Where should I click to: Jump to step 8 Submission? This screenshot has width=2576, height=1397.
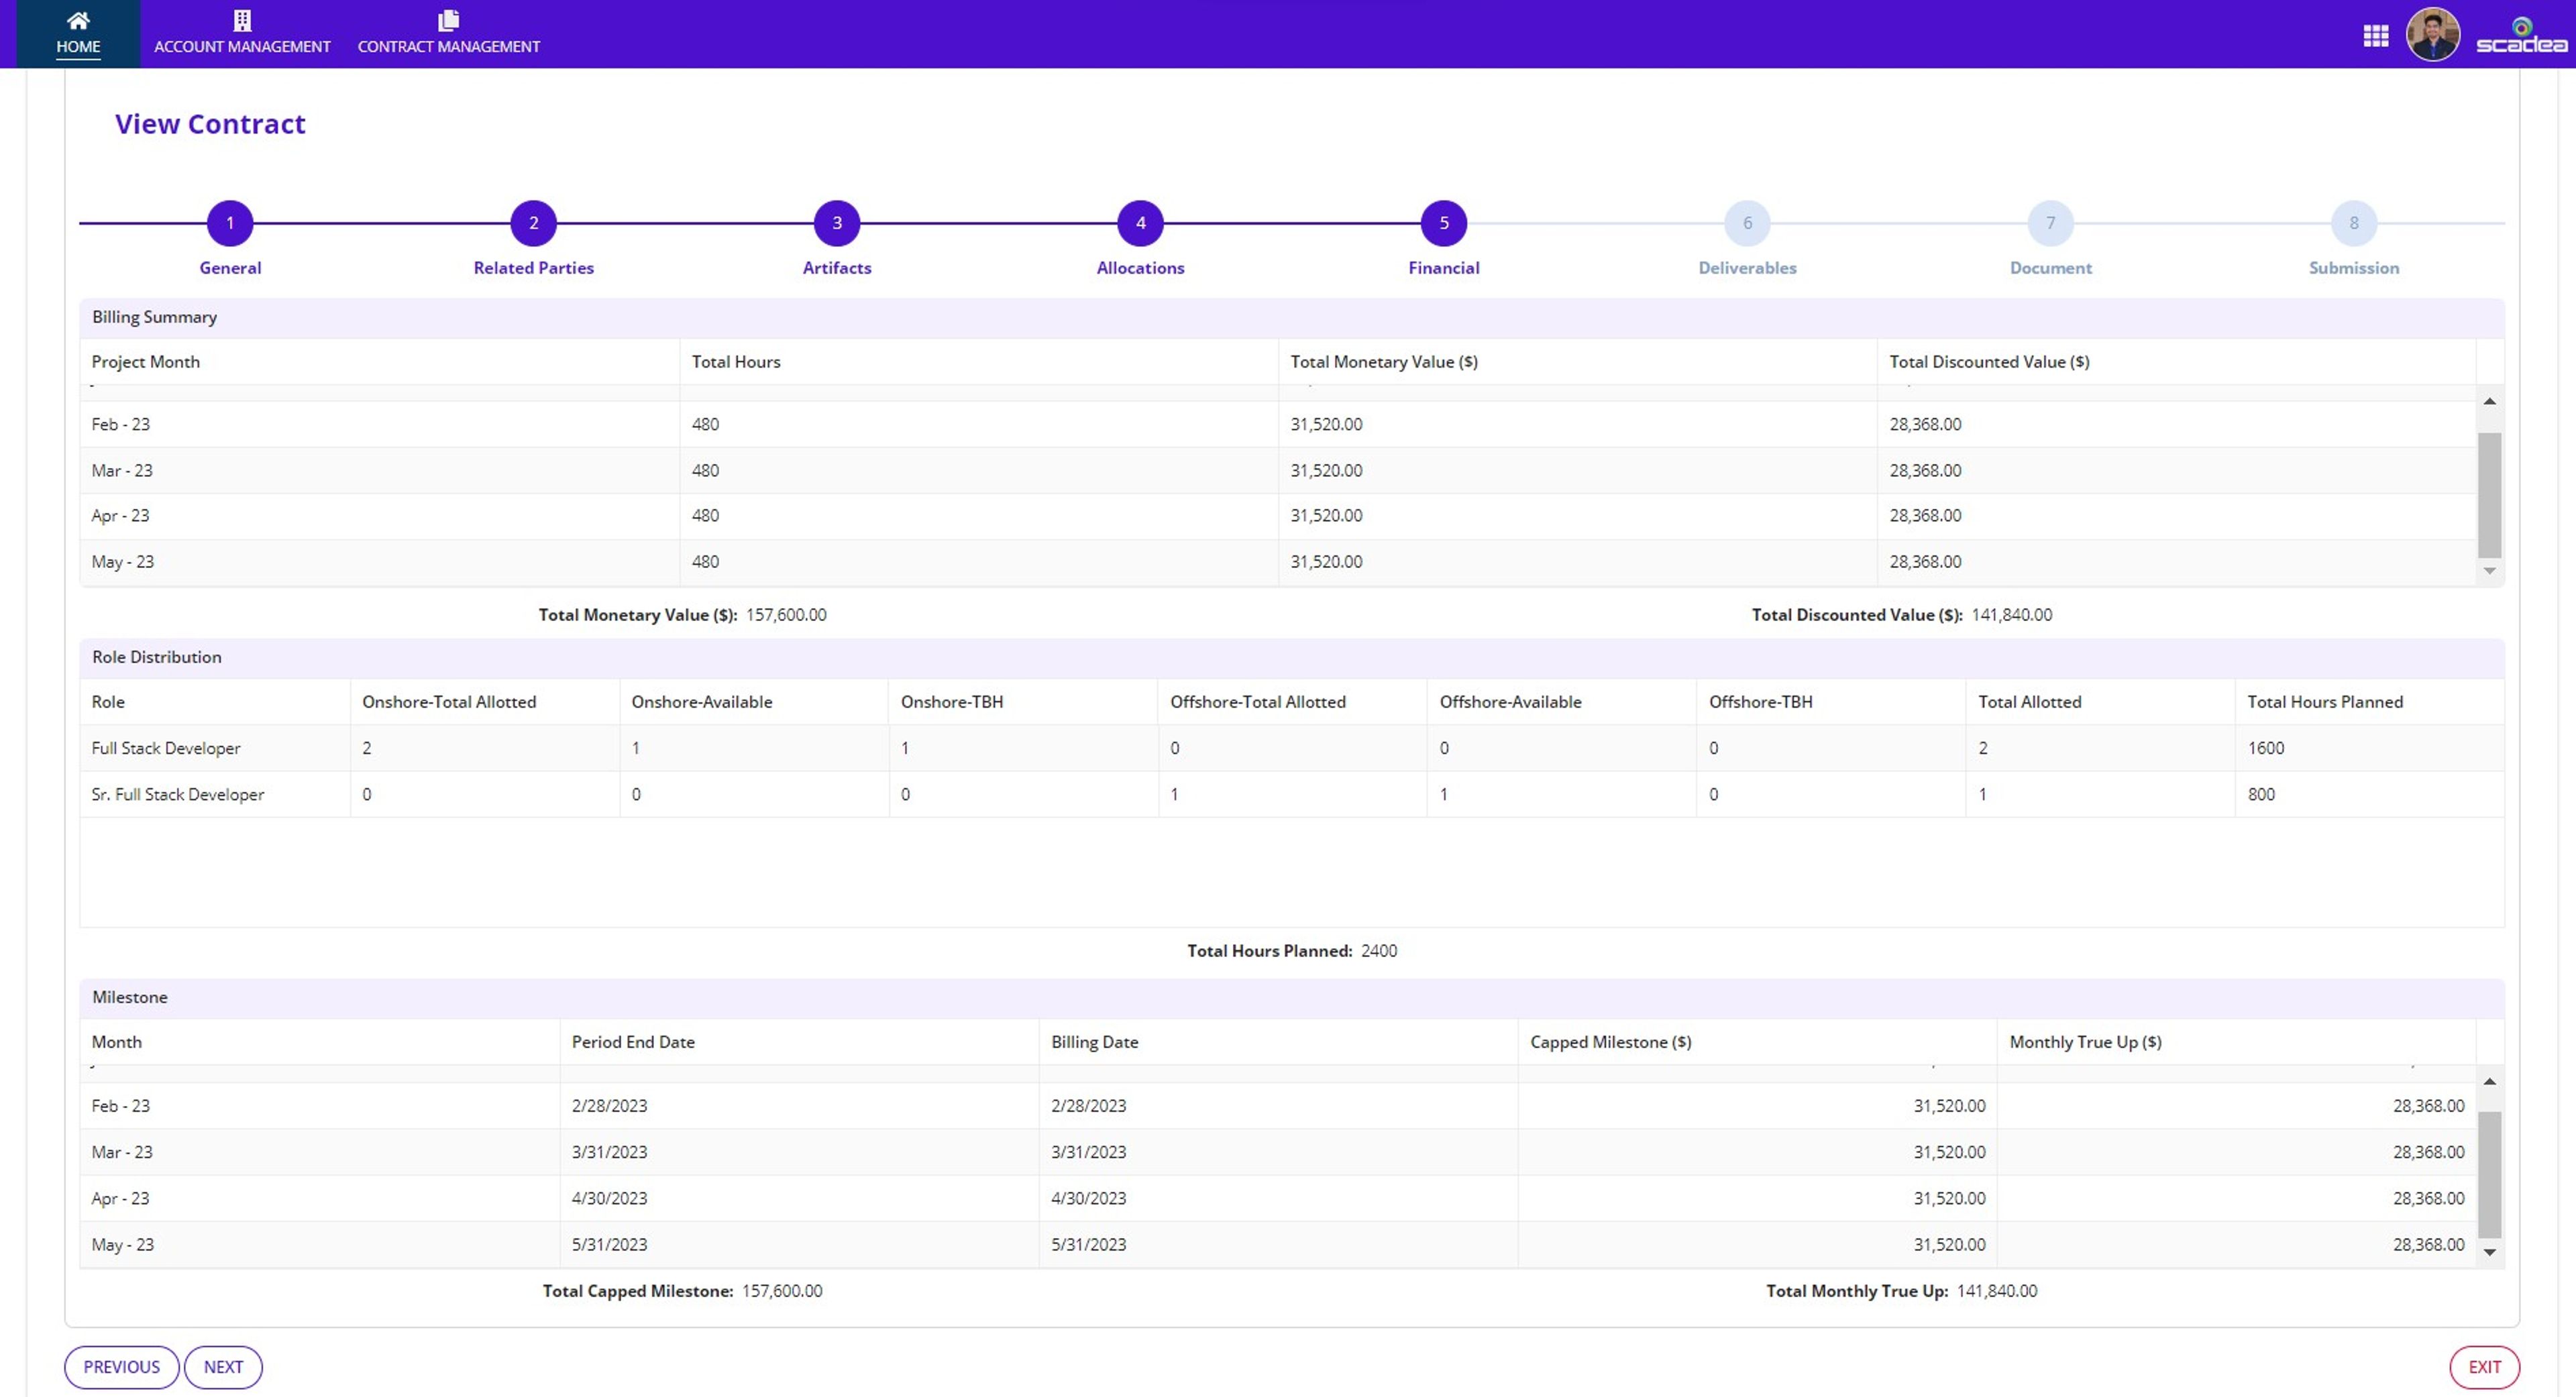point(2354,223)
